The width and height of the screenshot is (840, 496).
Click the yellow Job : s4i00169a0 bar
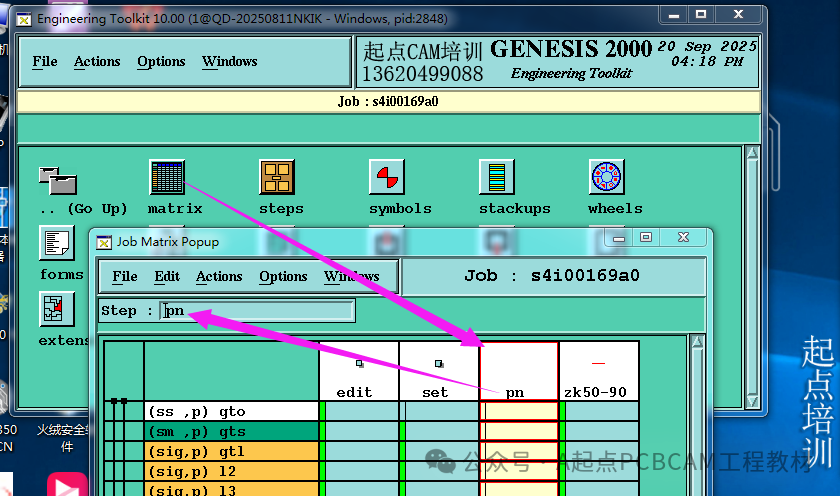point(388,102)
